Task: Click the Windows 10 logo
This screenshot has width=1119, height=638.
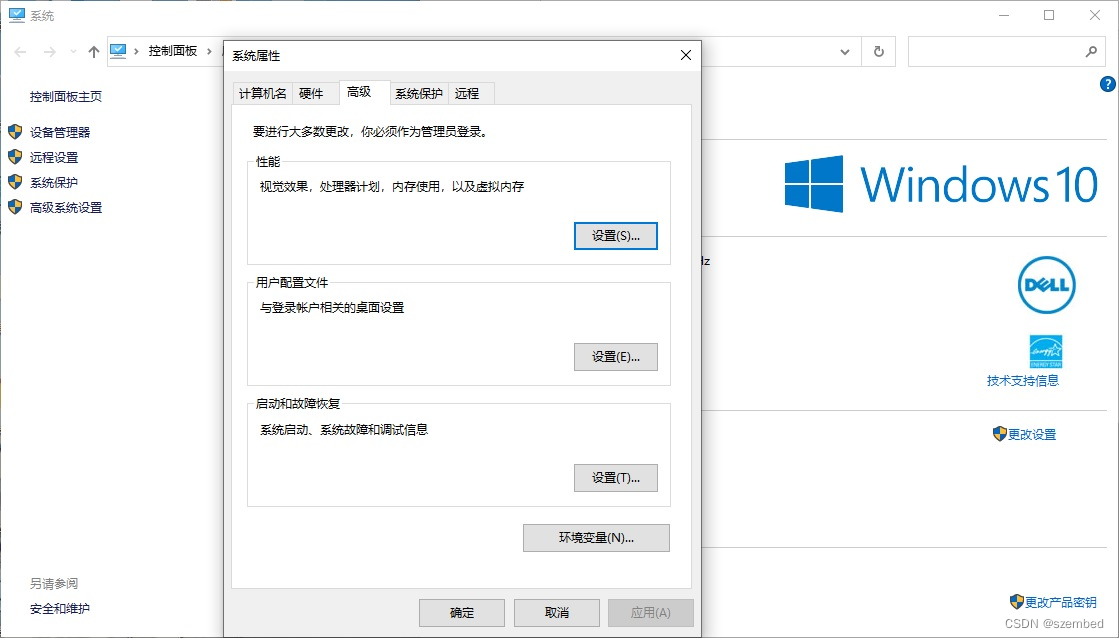Action: coord(941,184)
